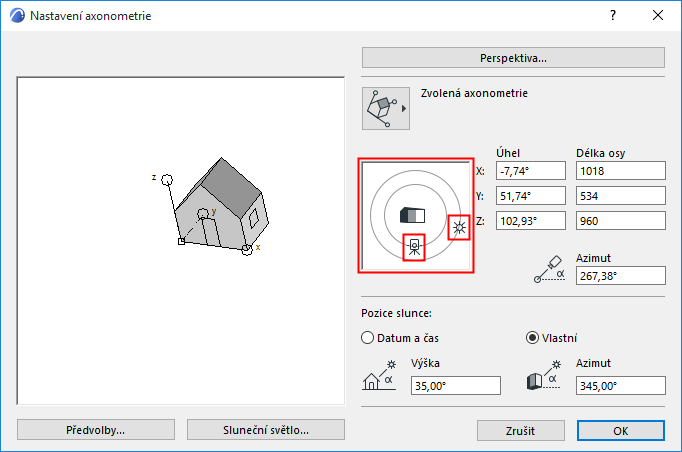Select the Datum a čas radio option
Screen dimensions: 682x452
click(368, 338)
